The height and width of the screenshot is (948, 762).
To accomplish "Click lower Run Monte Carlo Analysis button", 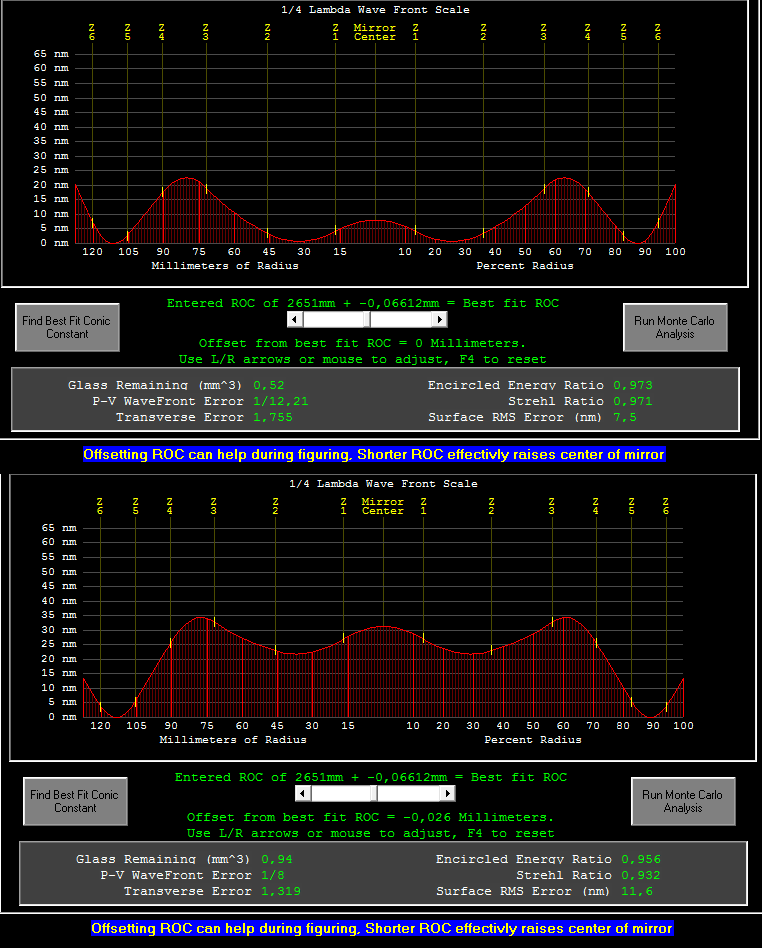I will pos(683,801).
